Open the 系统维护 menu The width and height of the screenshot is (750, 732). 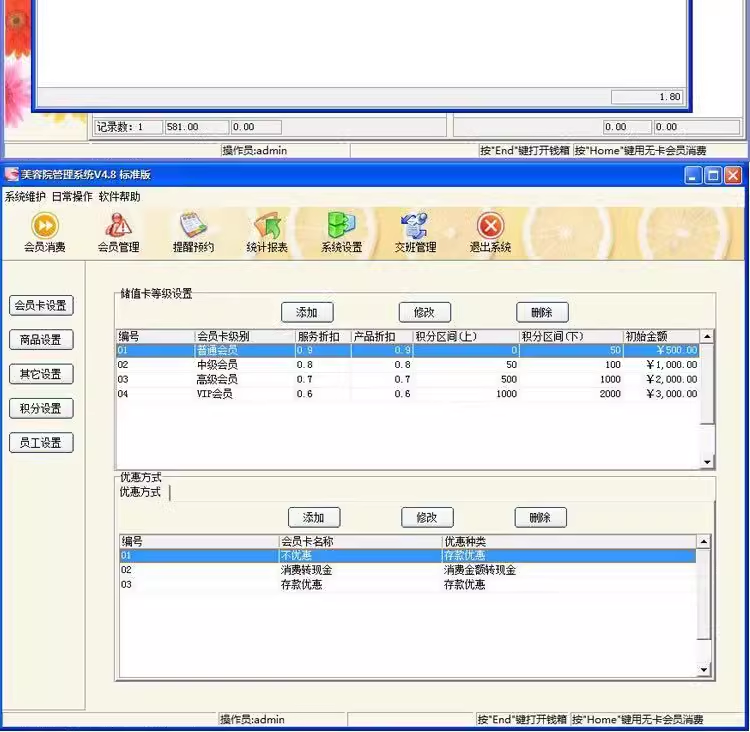(25, 197)
